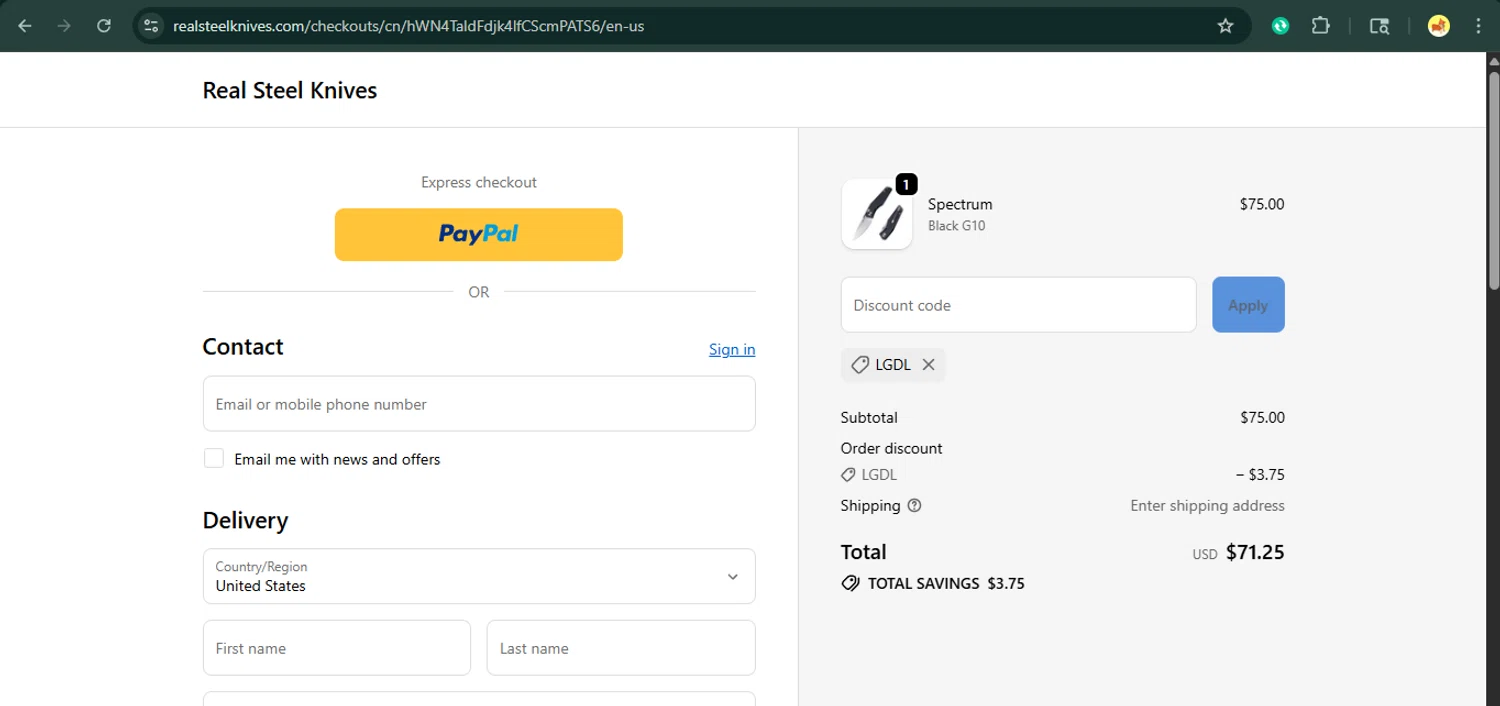Screen dimensions: 1500x706
Task: Reload the checkout page
Action: tap(104, 26)
